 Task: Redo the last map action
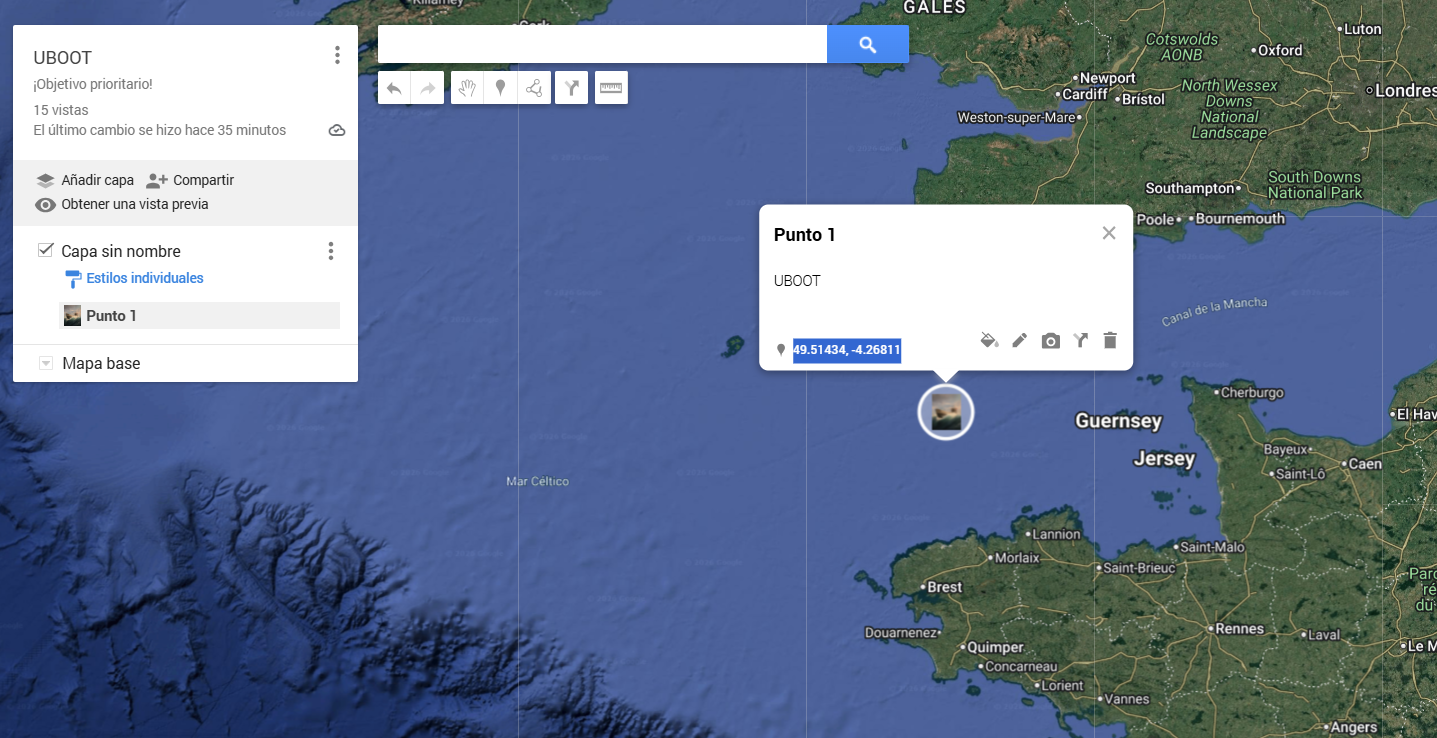(427, 88)
